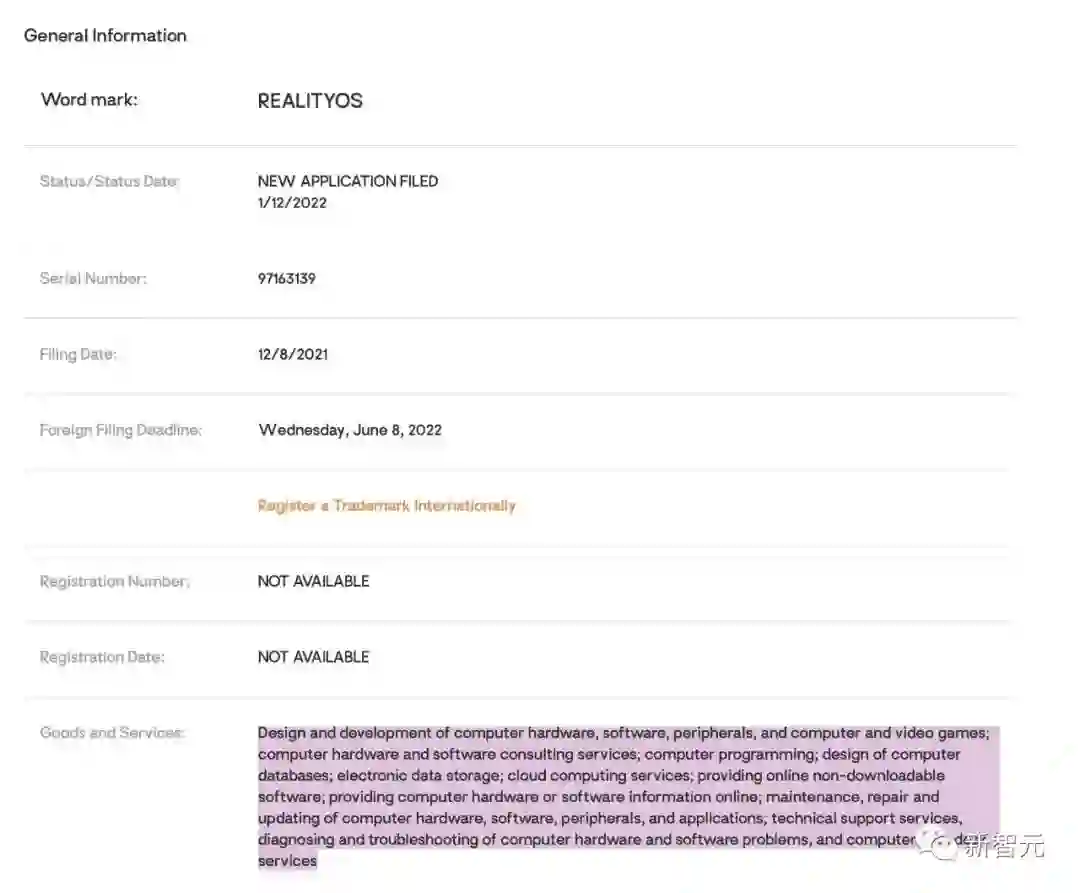Click the Registration Date label

[102, 657]
